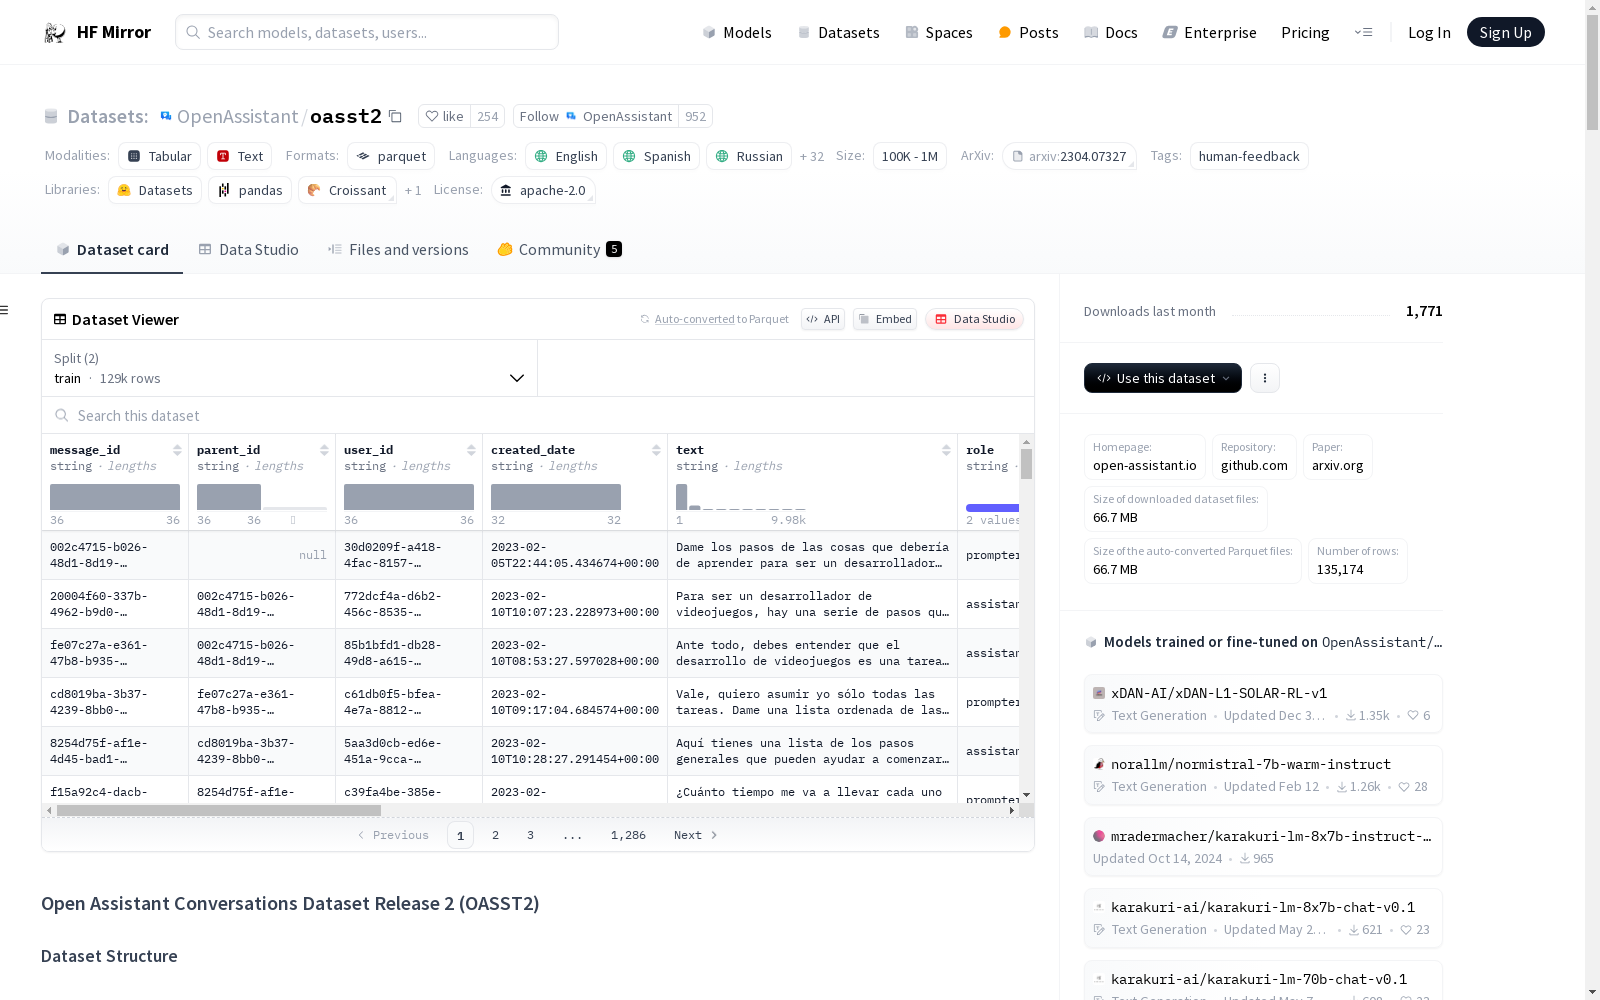Click the pandas library tag

click(250, 190)
